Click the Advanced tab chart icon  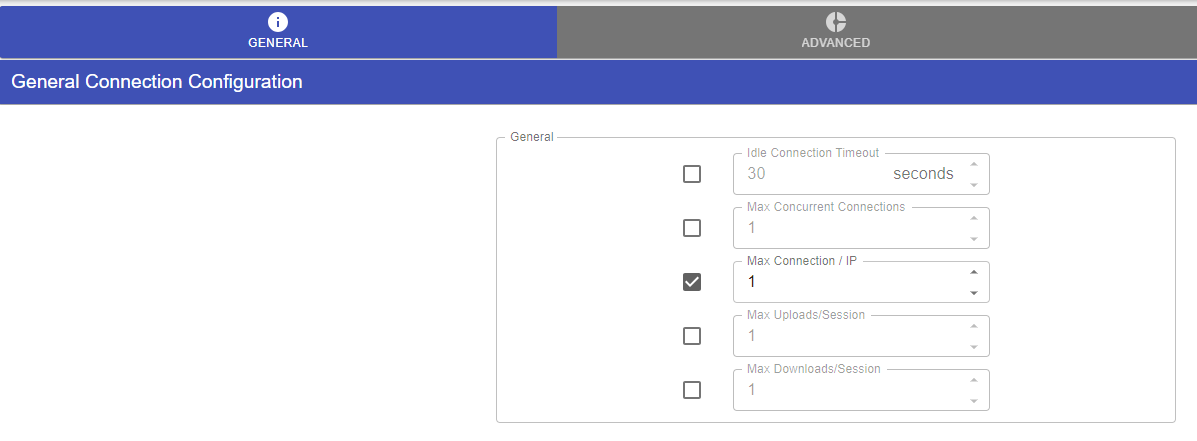[835, 22]
